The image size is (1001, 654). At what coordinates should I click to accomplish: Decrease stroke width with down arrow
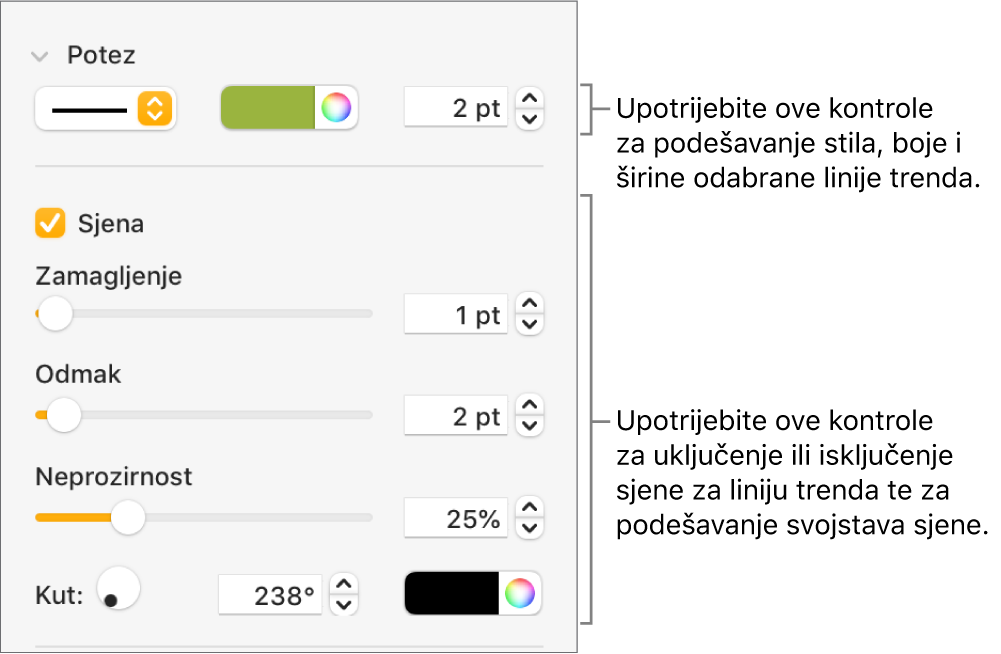(x=530, y=119)
